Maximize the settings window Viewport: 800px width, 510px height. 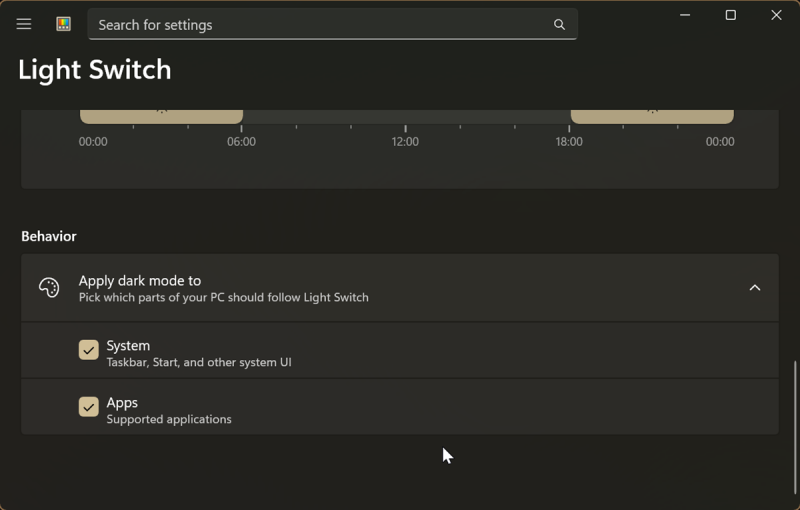(731, 15)
